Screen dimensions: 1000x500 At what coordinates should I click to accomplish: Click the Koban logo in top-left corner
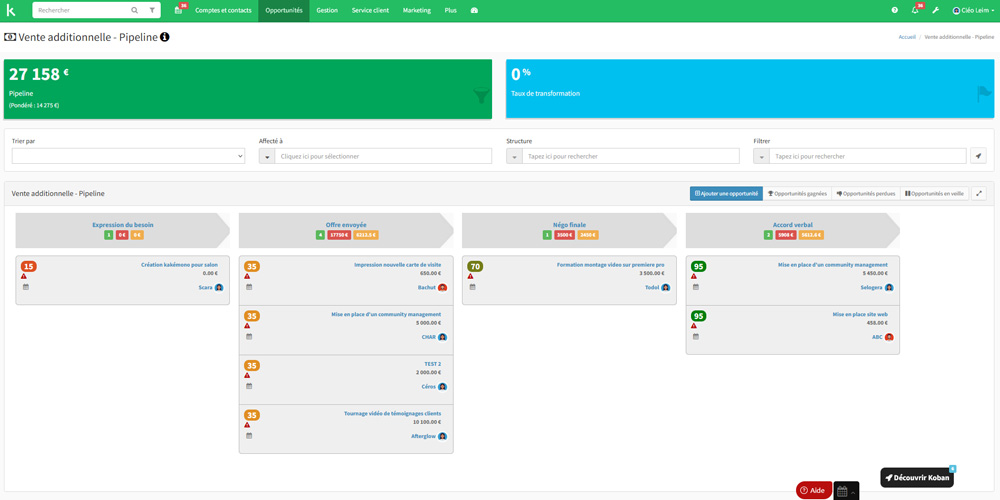(x=11, y=10)
